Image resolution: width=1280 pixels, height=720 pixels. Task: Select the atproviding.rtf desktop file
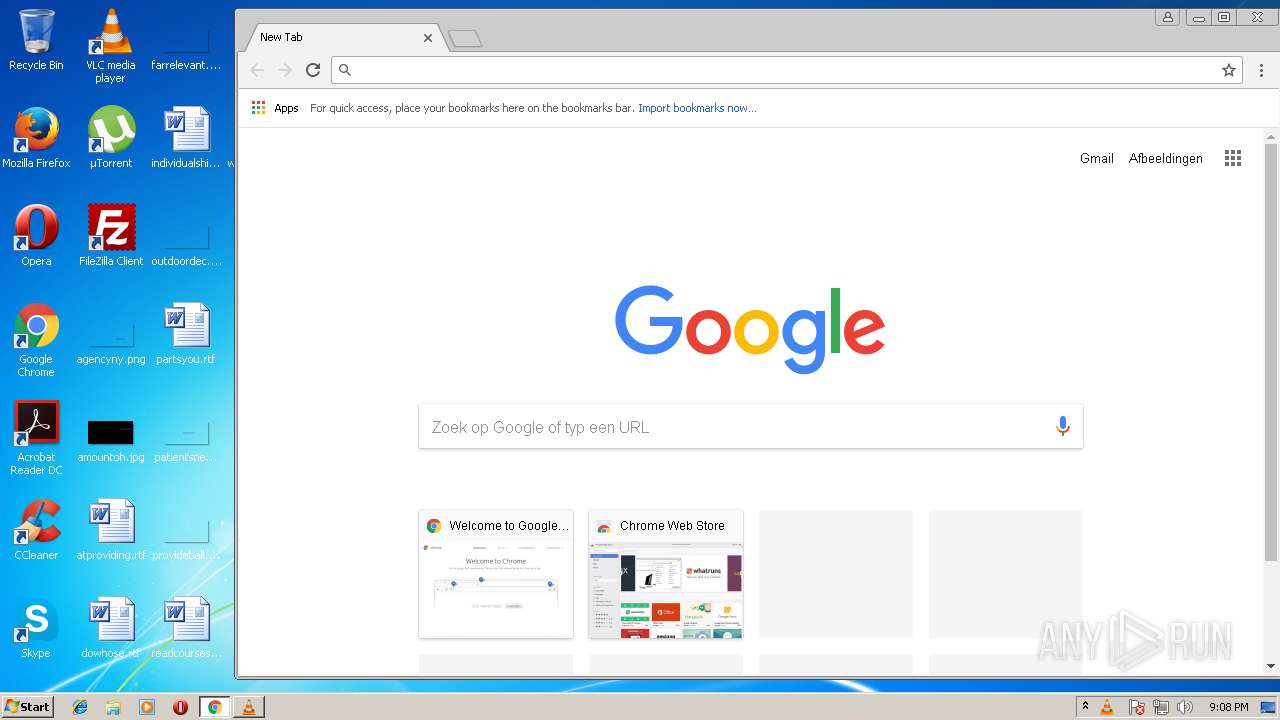(110, 530)
